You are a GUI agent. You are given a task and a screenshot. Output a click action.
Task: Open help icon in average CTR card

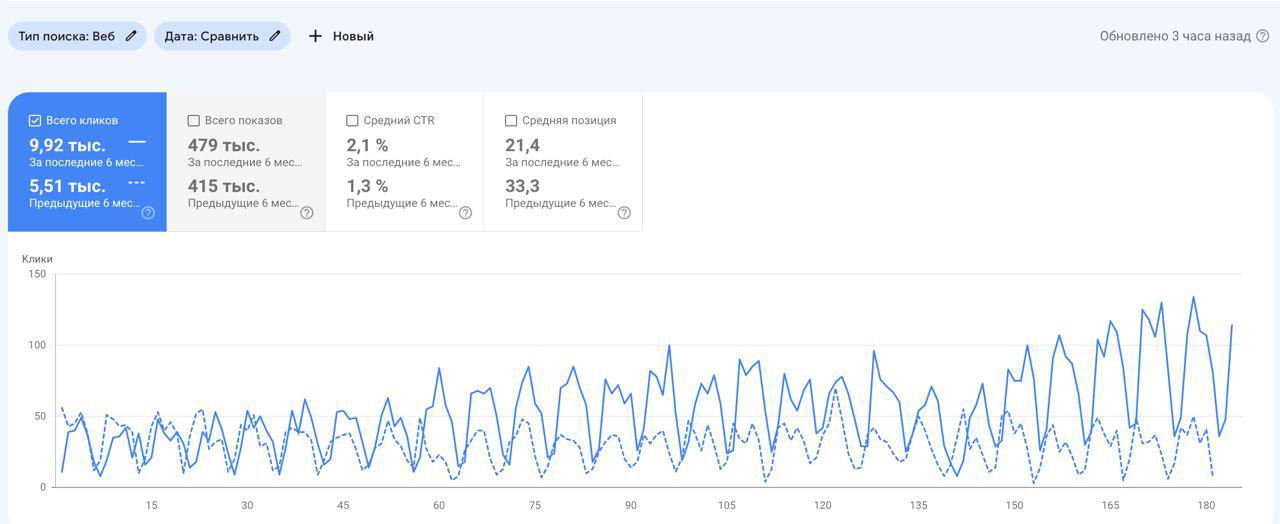[x=465, y=212]
